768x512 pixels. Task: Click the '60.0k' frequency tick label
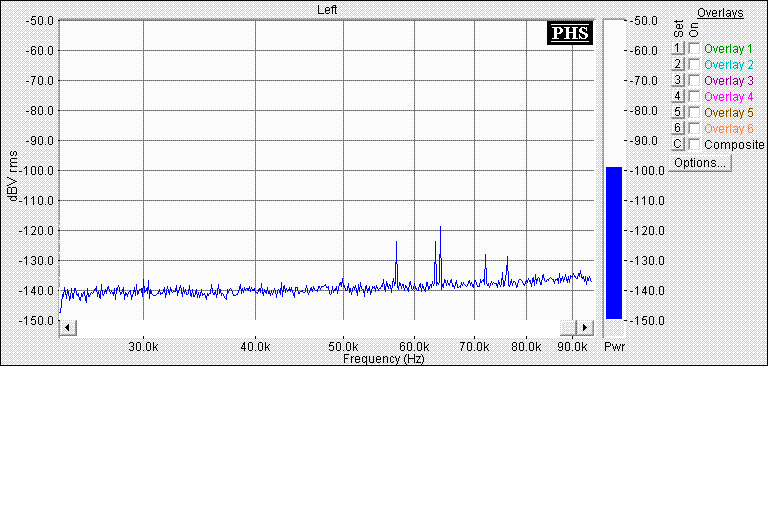click(414, 347)
